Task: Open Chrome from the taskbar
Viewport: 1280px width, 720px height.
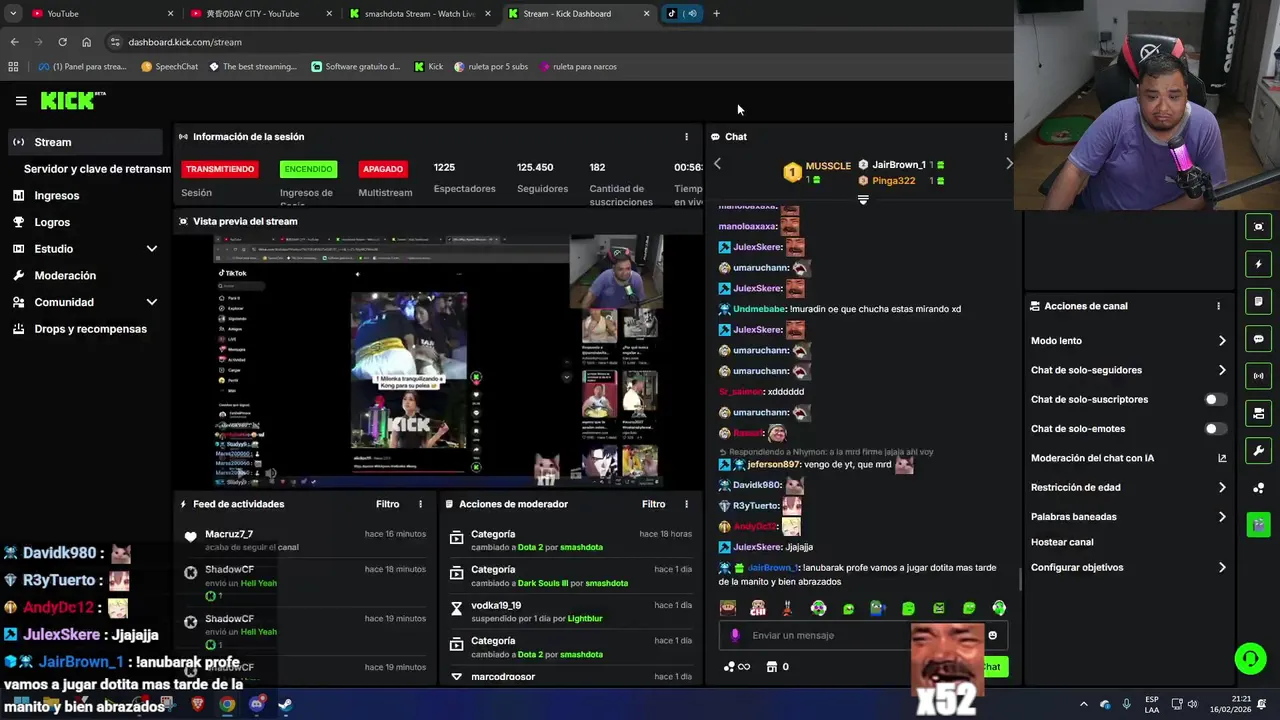Action: pyautogui.click(x=227, y=704)
